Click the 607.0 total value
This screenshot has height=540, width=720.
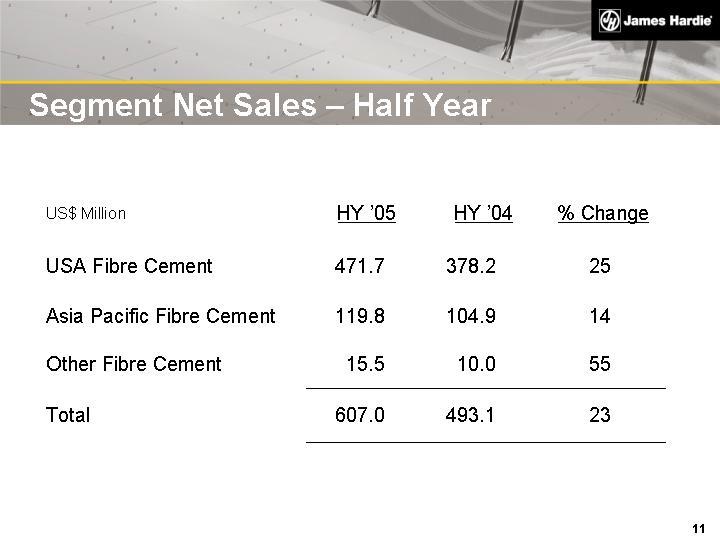(359, 414)
